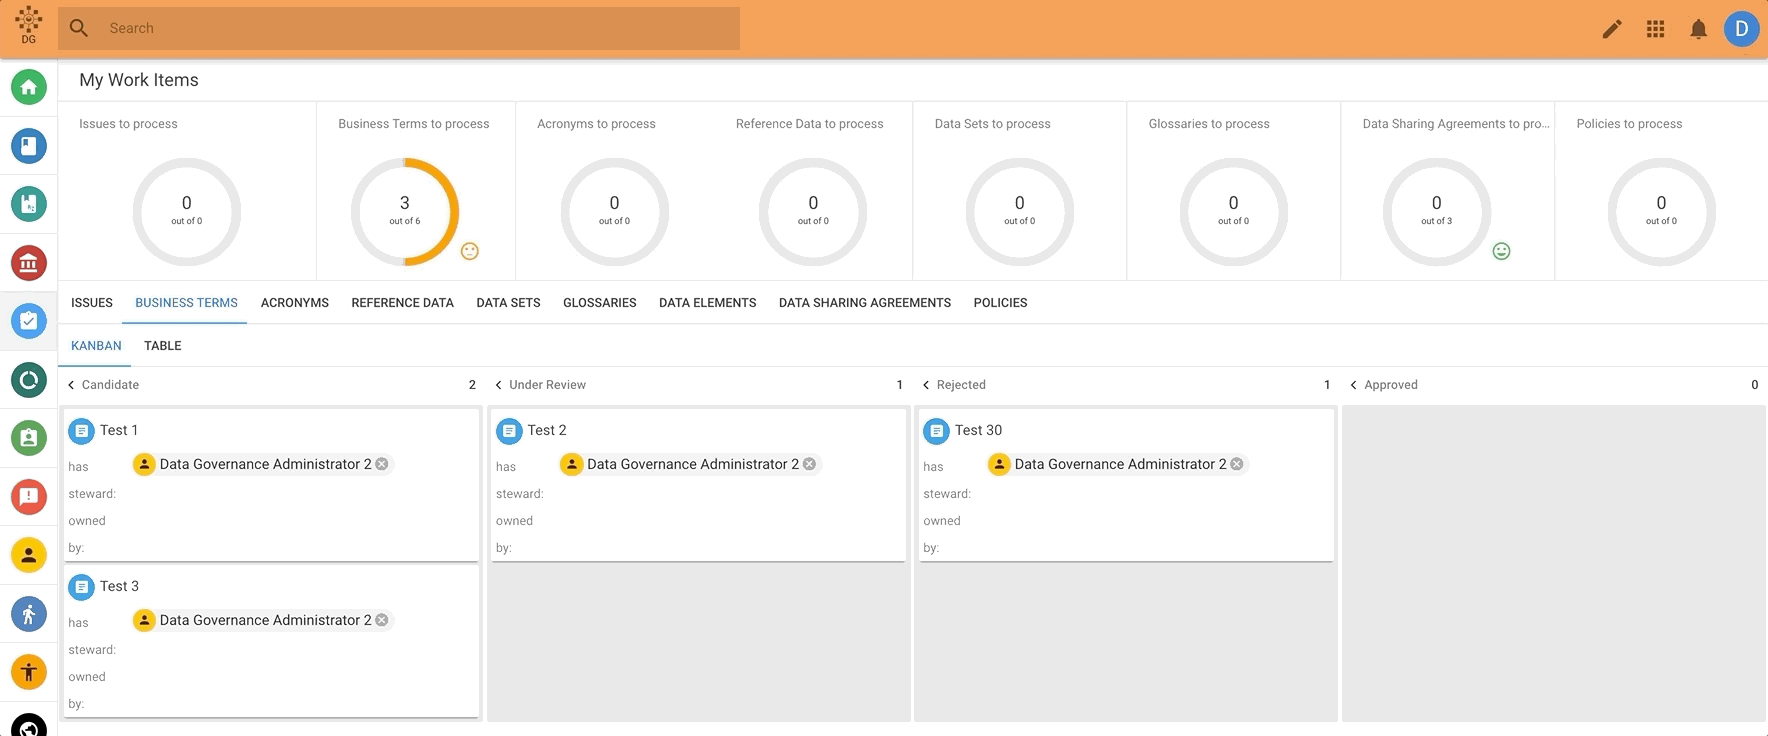
Task: Click the green smiley beside Data Sharing Agreements chart
Action: (1501, 251)
